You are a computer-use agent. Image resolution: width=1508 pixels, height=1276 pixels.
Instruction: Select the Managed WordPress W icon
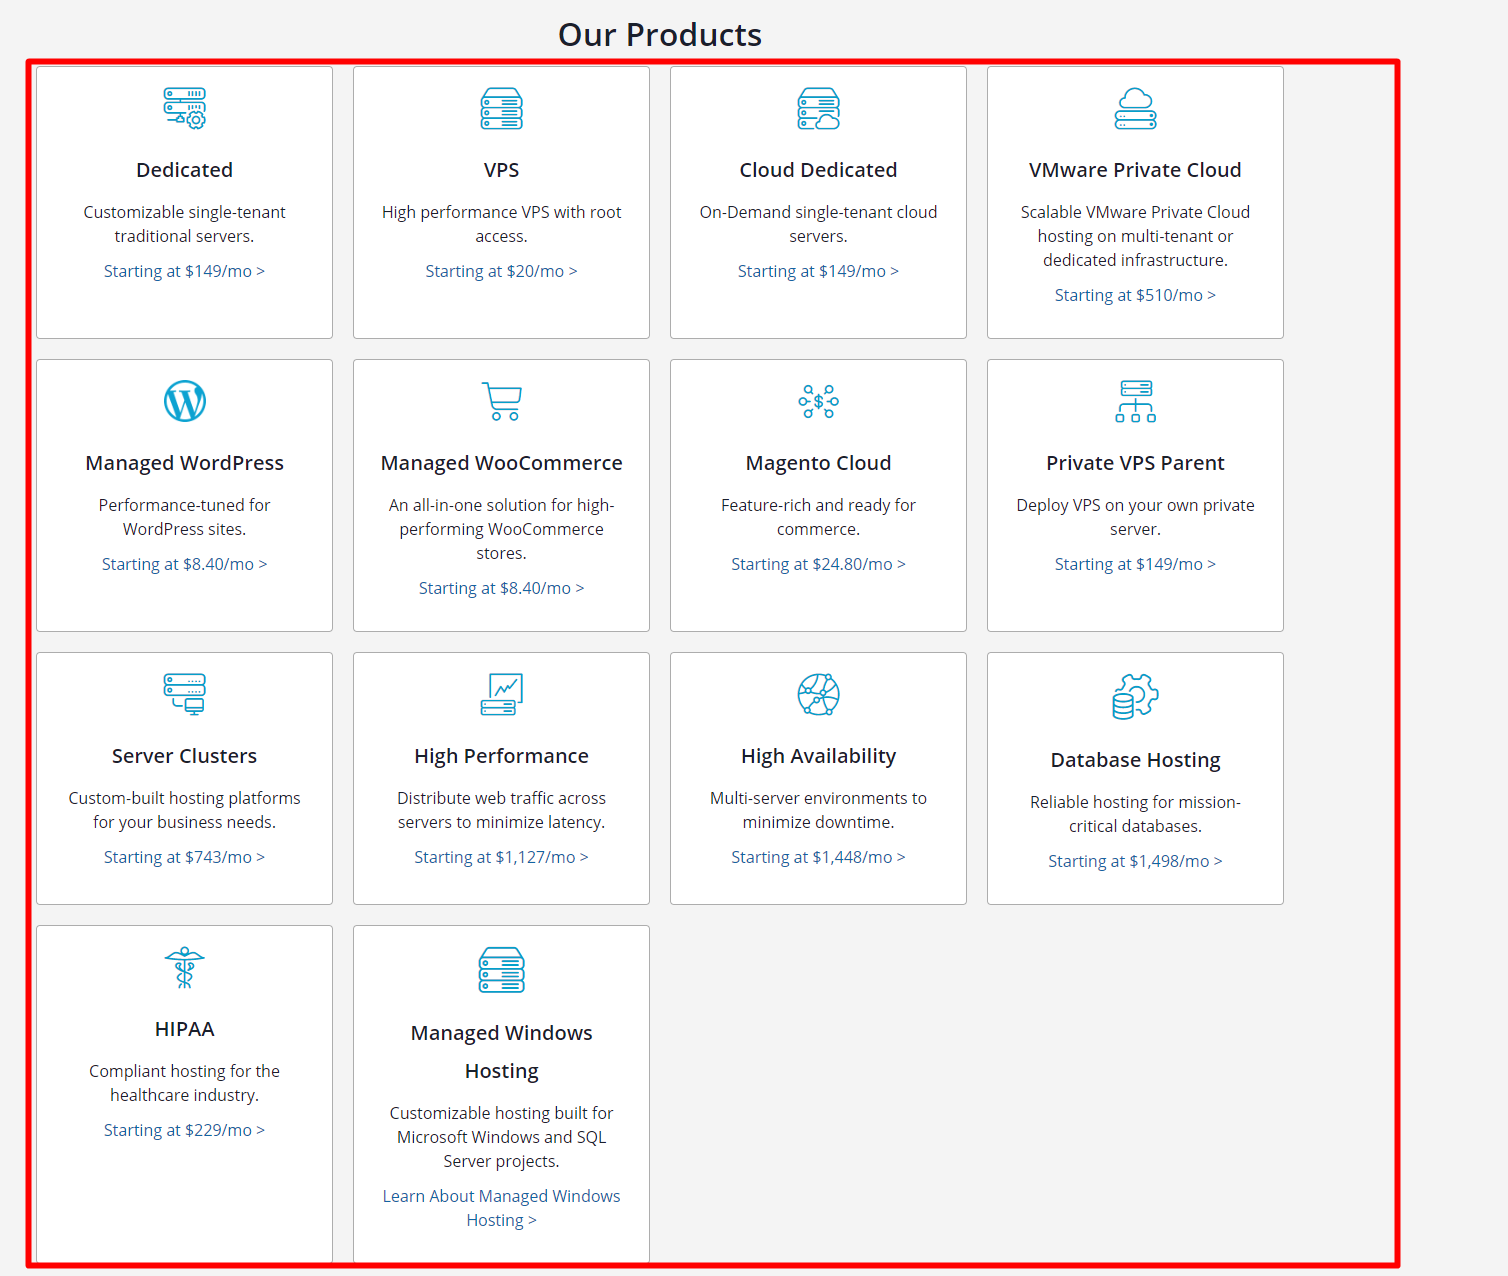pos(184,401)
